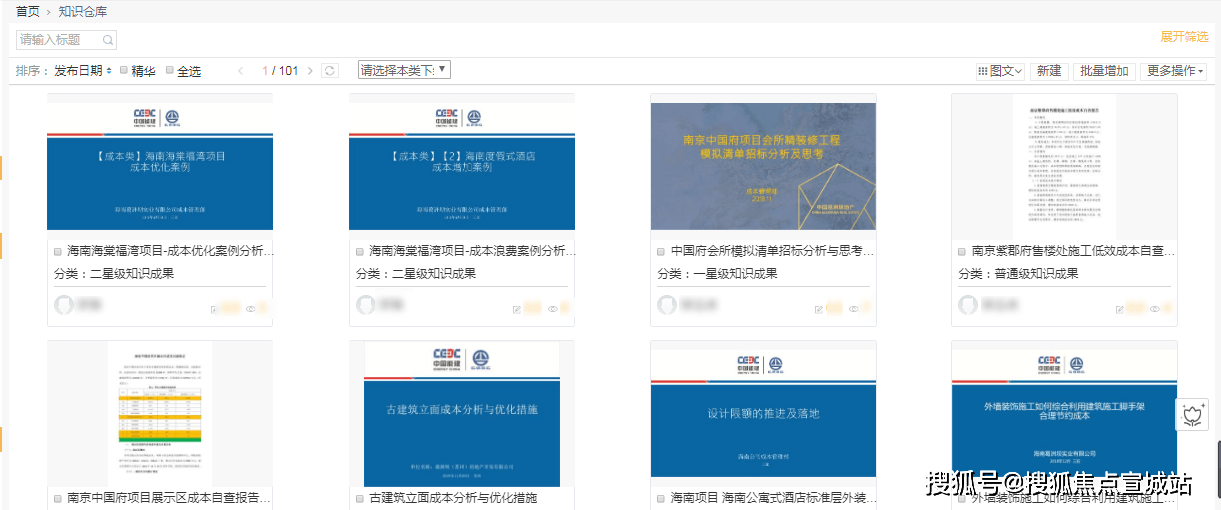The width and height of the screenshot is (1221, 510).
Task: Open thumbnail of 海南度假式酒店成本增加案例 slide
Action: [462, 166]
